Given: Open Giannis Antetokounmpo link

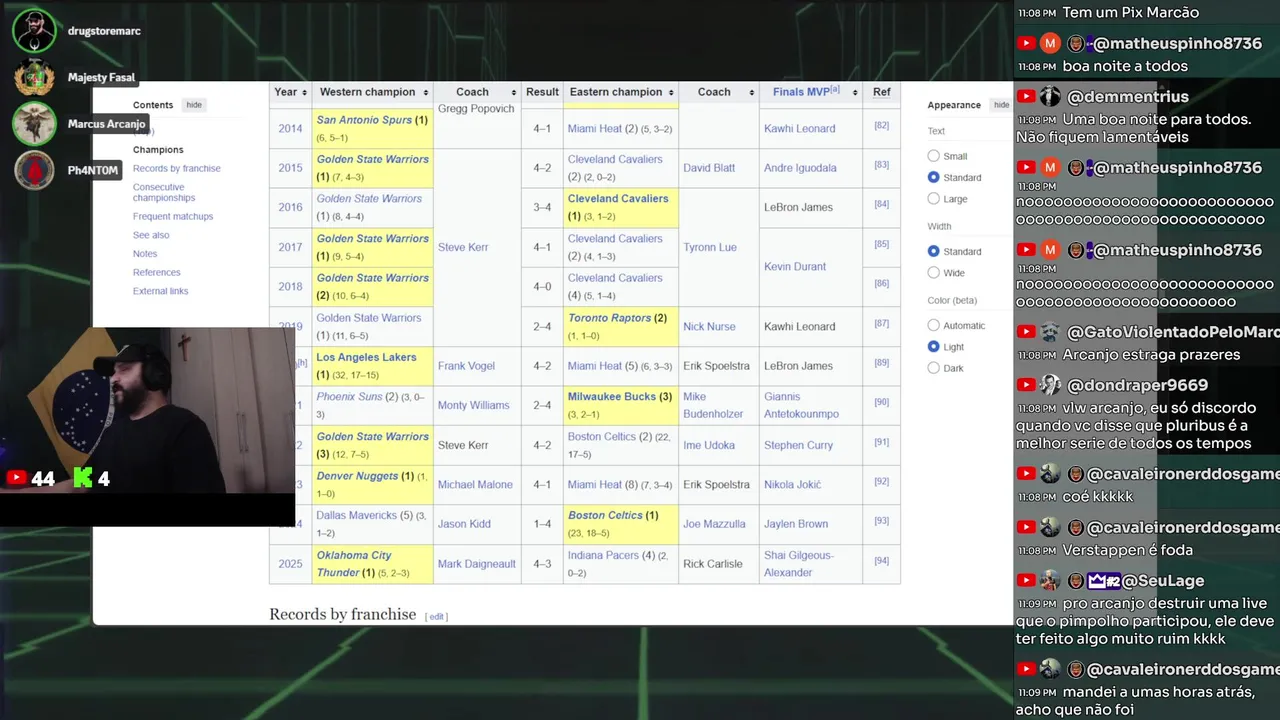Looking at the screenshot, I should point(801,405).
